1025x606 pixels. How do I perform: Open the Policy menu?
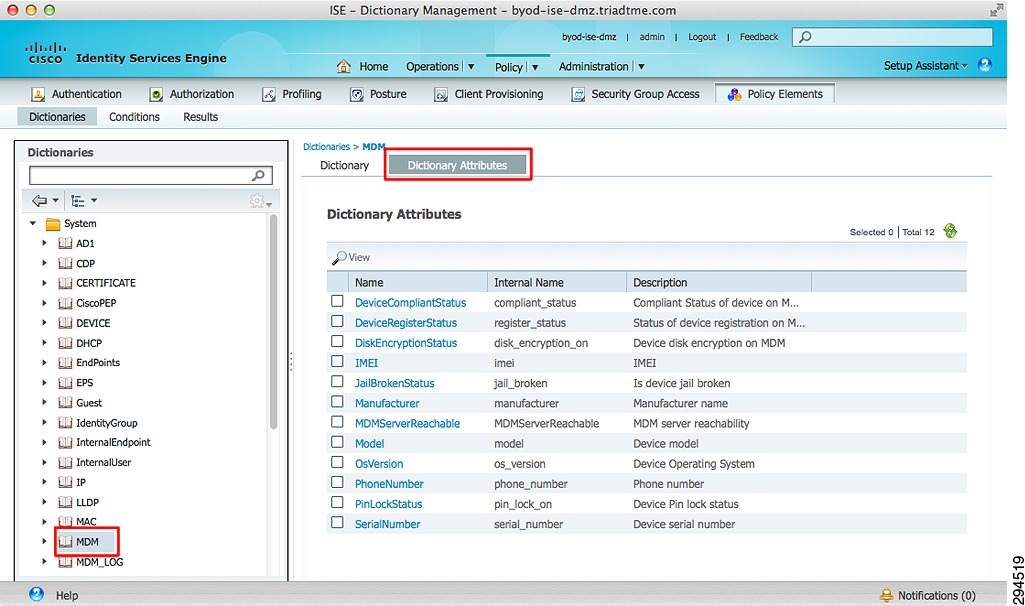509,67
